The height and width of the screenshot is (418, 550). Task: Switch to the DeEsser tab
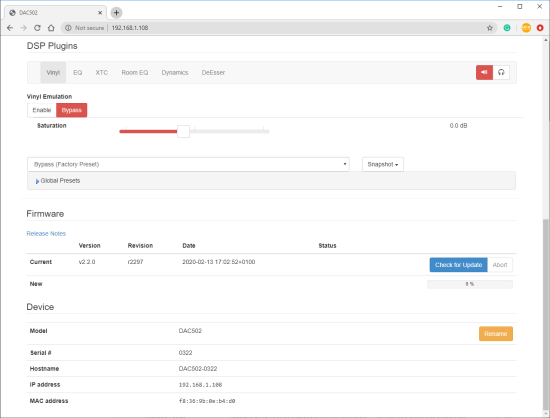tap(213, 73)
